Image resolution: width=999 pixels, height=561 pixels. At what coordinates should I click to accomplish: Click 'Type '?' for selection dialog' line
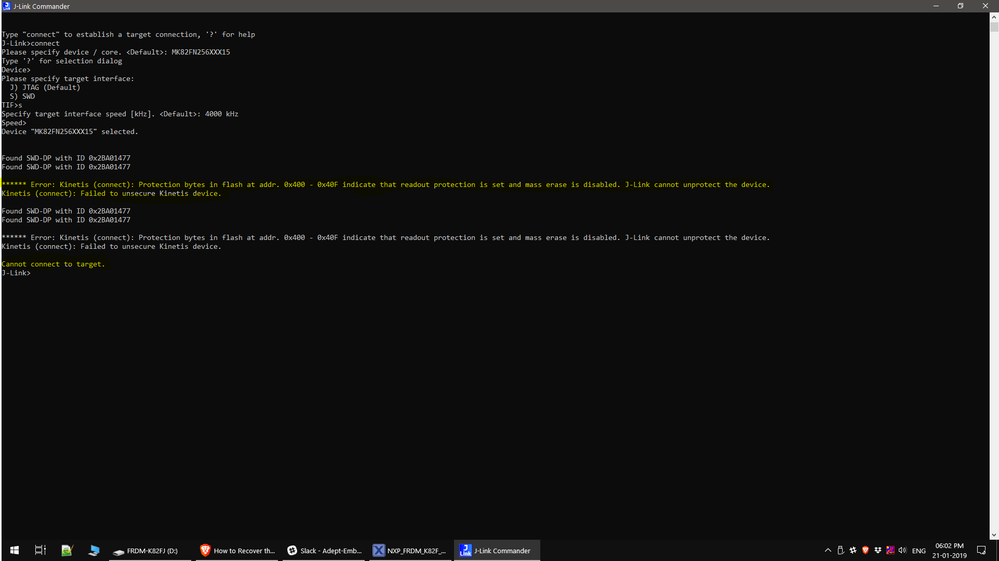(62, 61)
